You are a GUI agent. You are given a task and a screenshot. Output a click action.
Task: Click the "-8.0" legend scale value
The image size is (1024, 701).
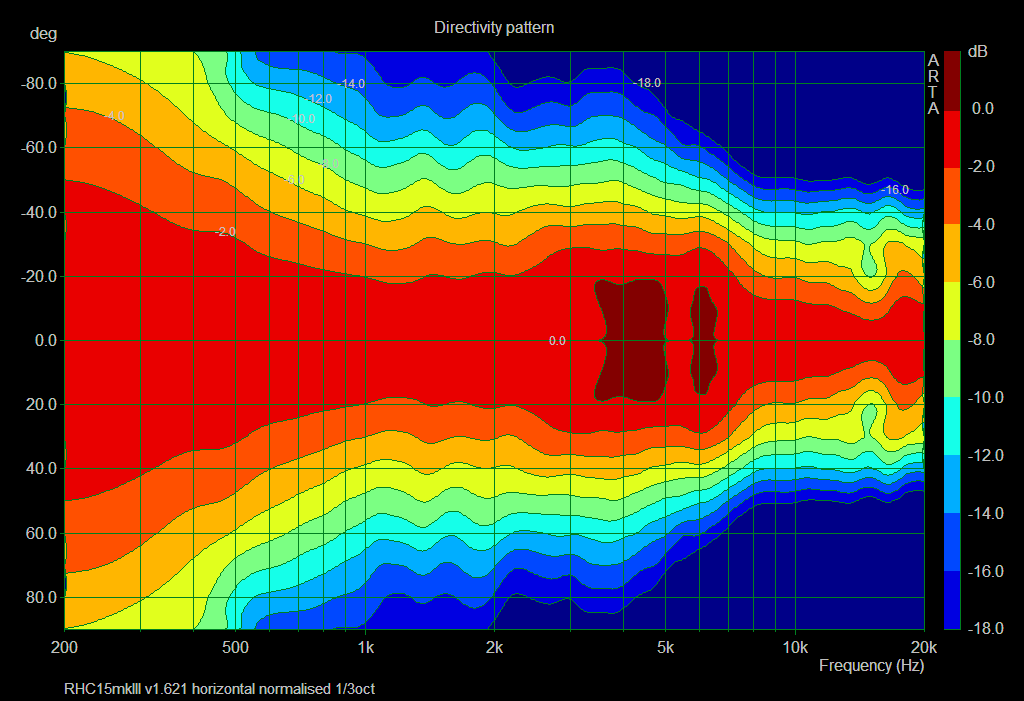click(x=981, y=340)
